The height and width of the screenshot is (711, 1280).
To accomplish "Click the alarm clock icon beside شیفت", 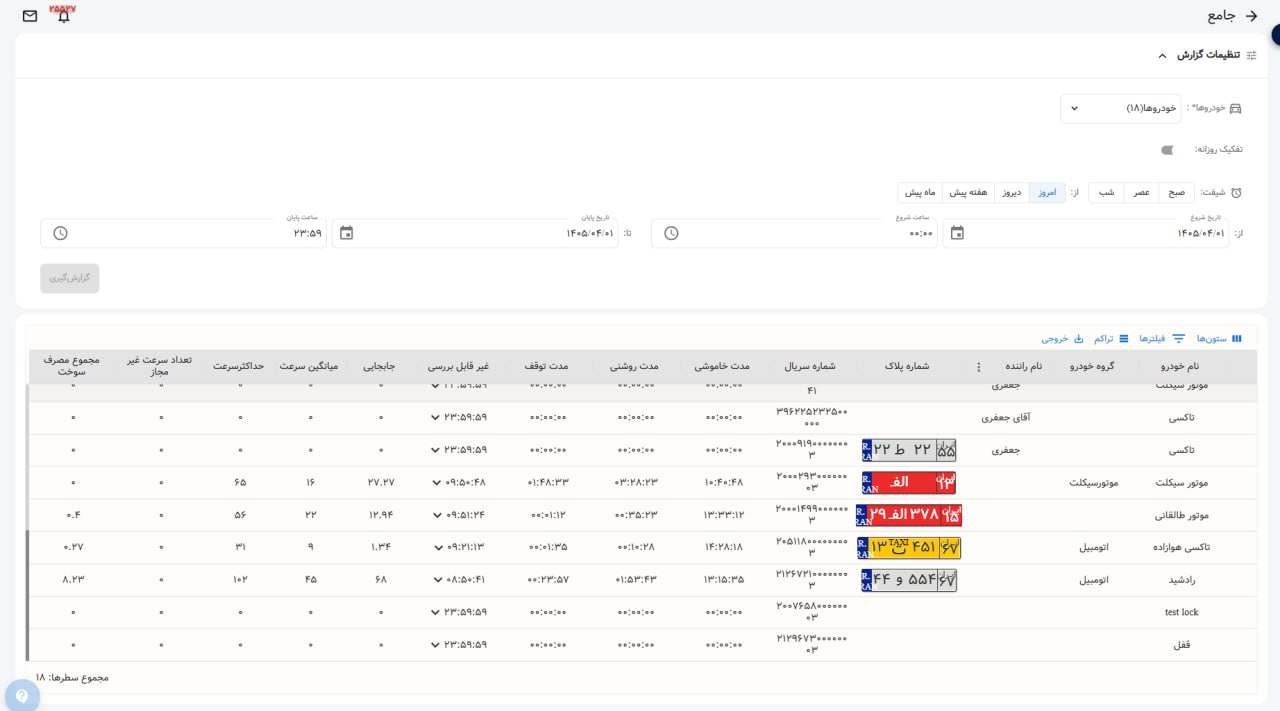I will 1236,192.
